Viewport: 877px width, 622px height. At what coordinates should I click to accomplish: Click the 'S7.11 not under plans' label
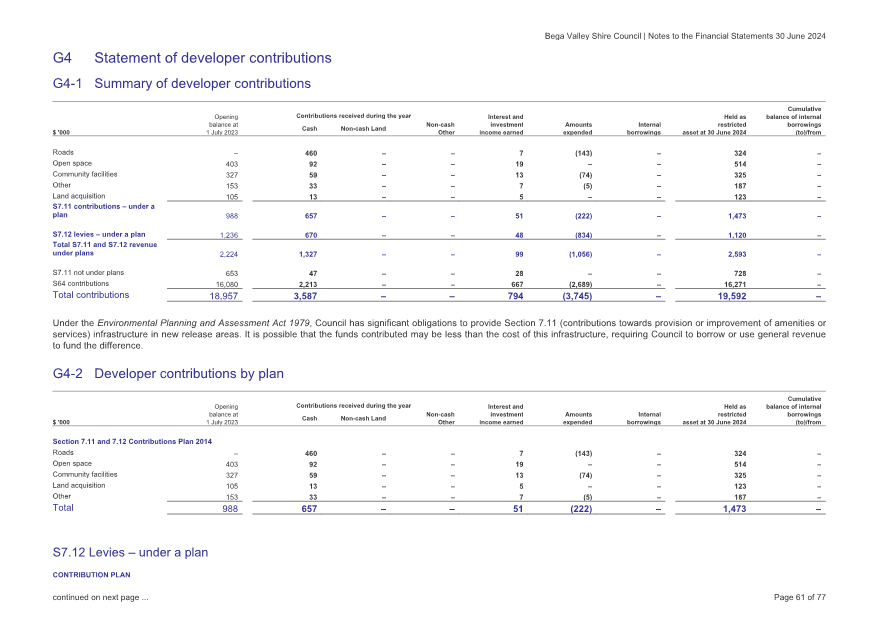pyautogui.click(x=88, y=272)
